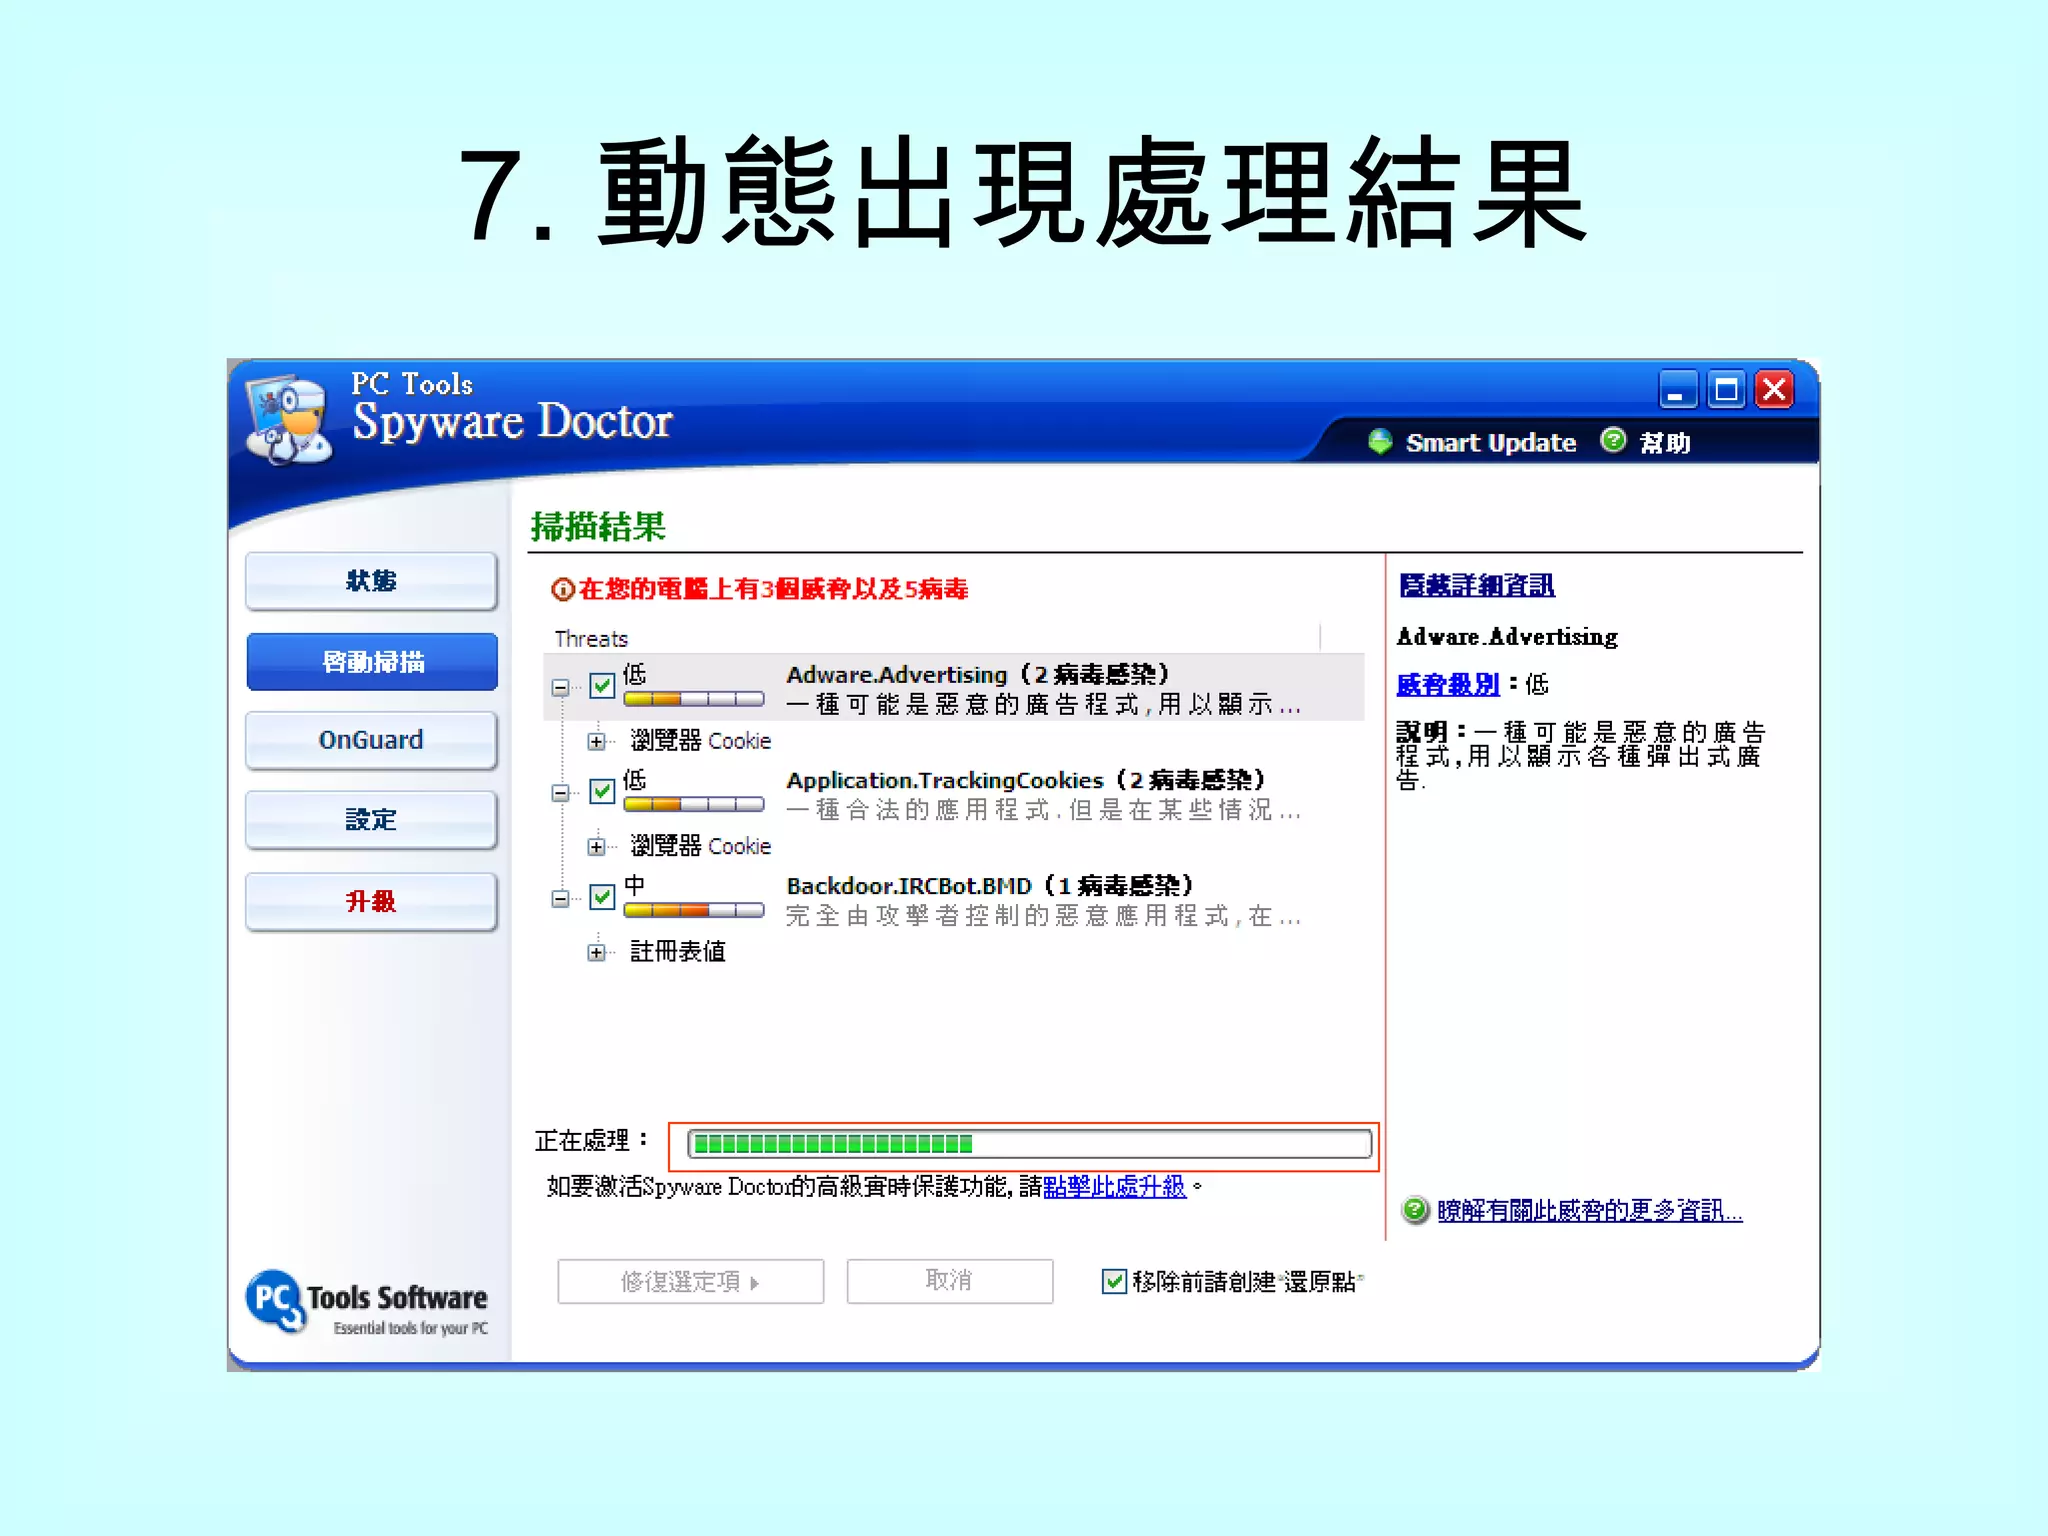Open the 升級 upgrade section
Screen dimensions: 2048x1536
(x=371, y=902)
